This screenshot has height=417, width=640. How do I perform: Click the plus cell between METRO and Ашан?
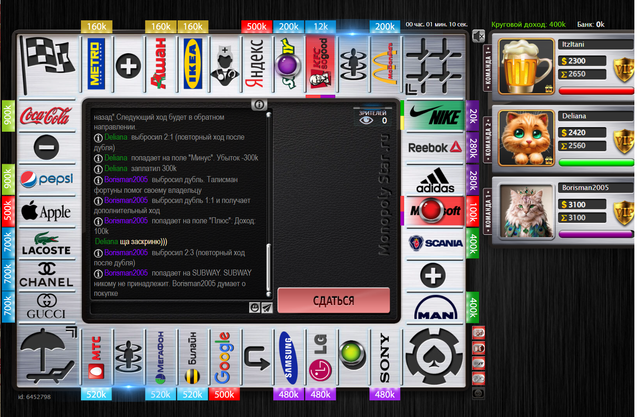pyautogui.click(x=128, y=65)
